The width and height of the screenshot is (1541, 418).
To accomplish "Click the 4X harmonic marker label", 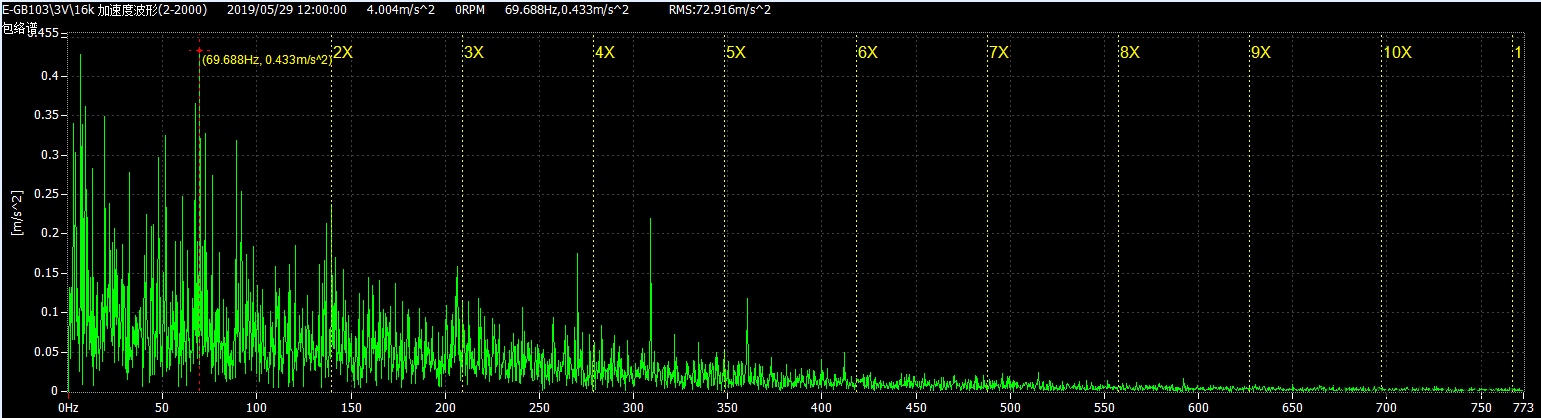I will pyautogui.click(x=605, y=52).
